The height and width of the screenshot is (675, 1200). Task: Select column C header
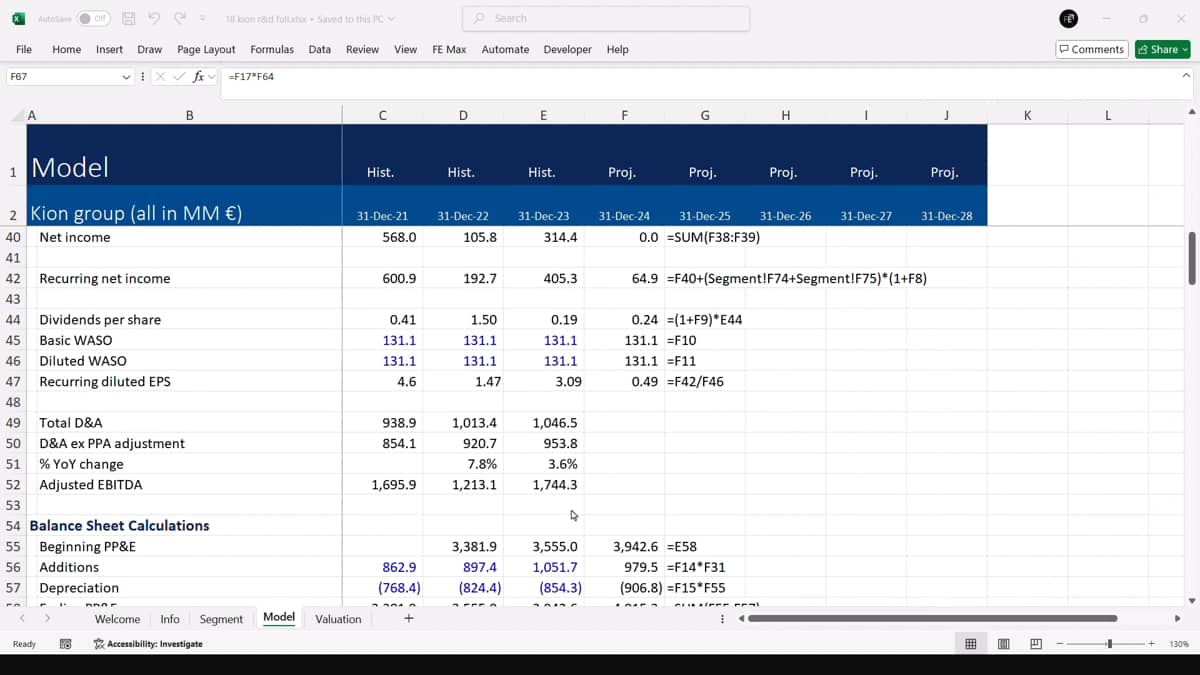tap(382, 115)
